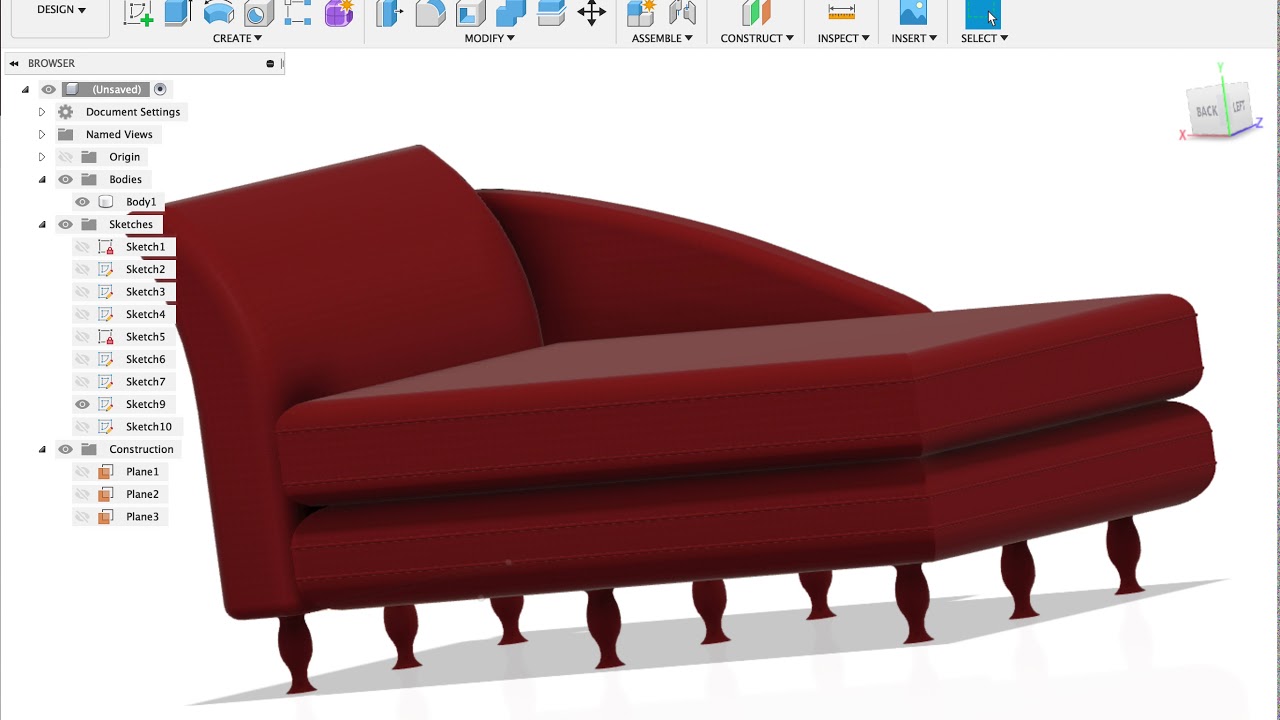Viewport: 1280px width, 720px height.
Task: Collapse the (Unsaved) root tree node
Action: point(26,90)
